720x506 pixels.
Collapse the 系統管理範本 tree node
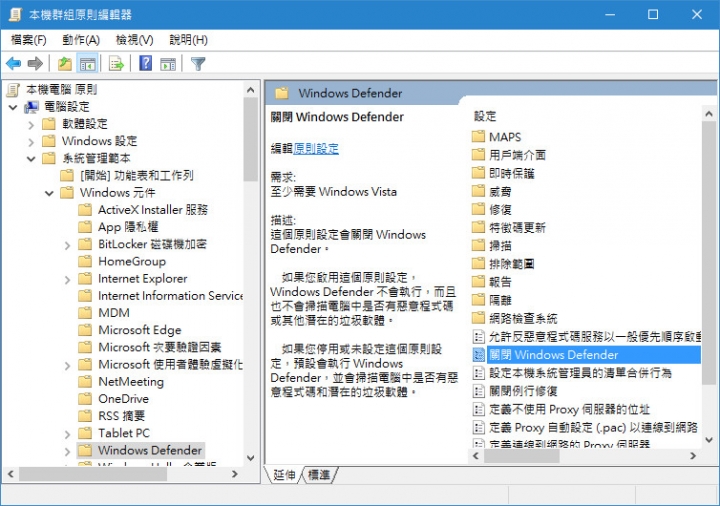31,159
